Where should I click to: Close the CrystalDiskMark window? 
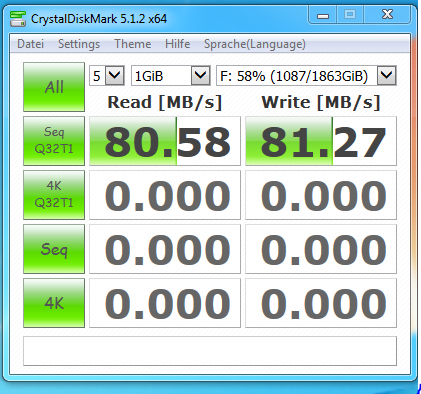[387, 15]
